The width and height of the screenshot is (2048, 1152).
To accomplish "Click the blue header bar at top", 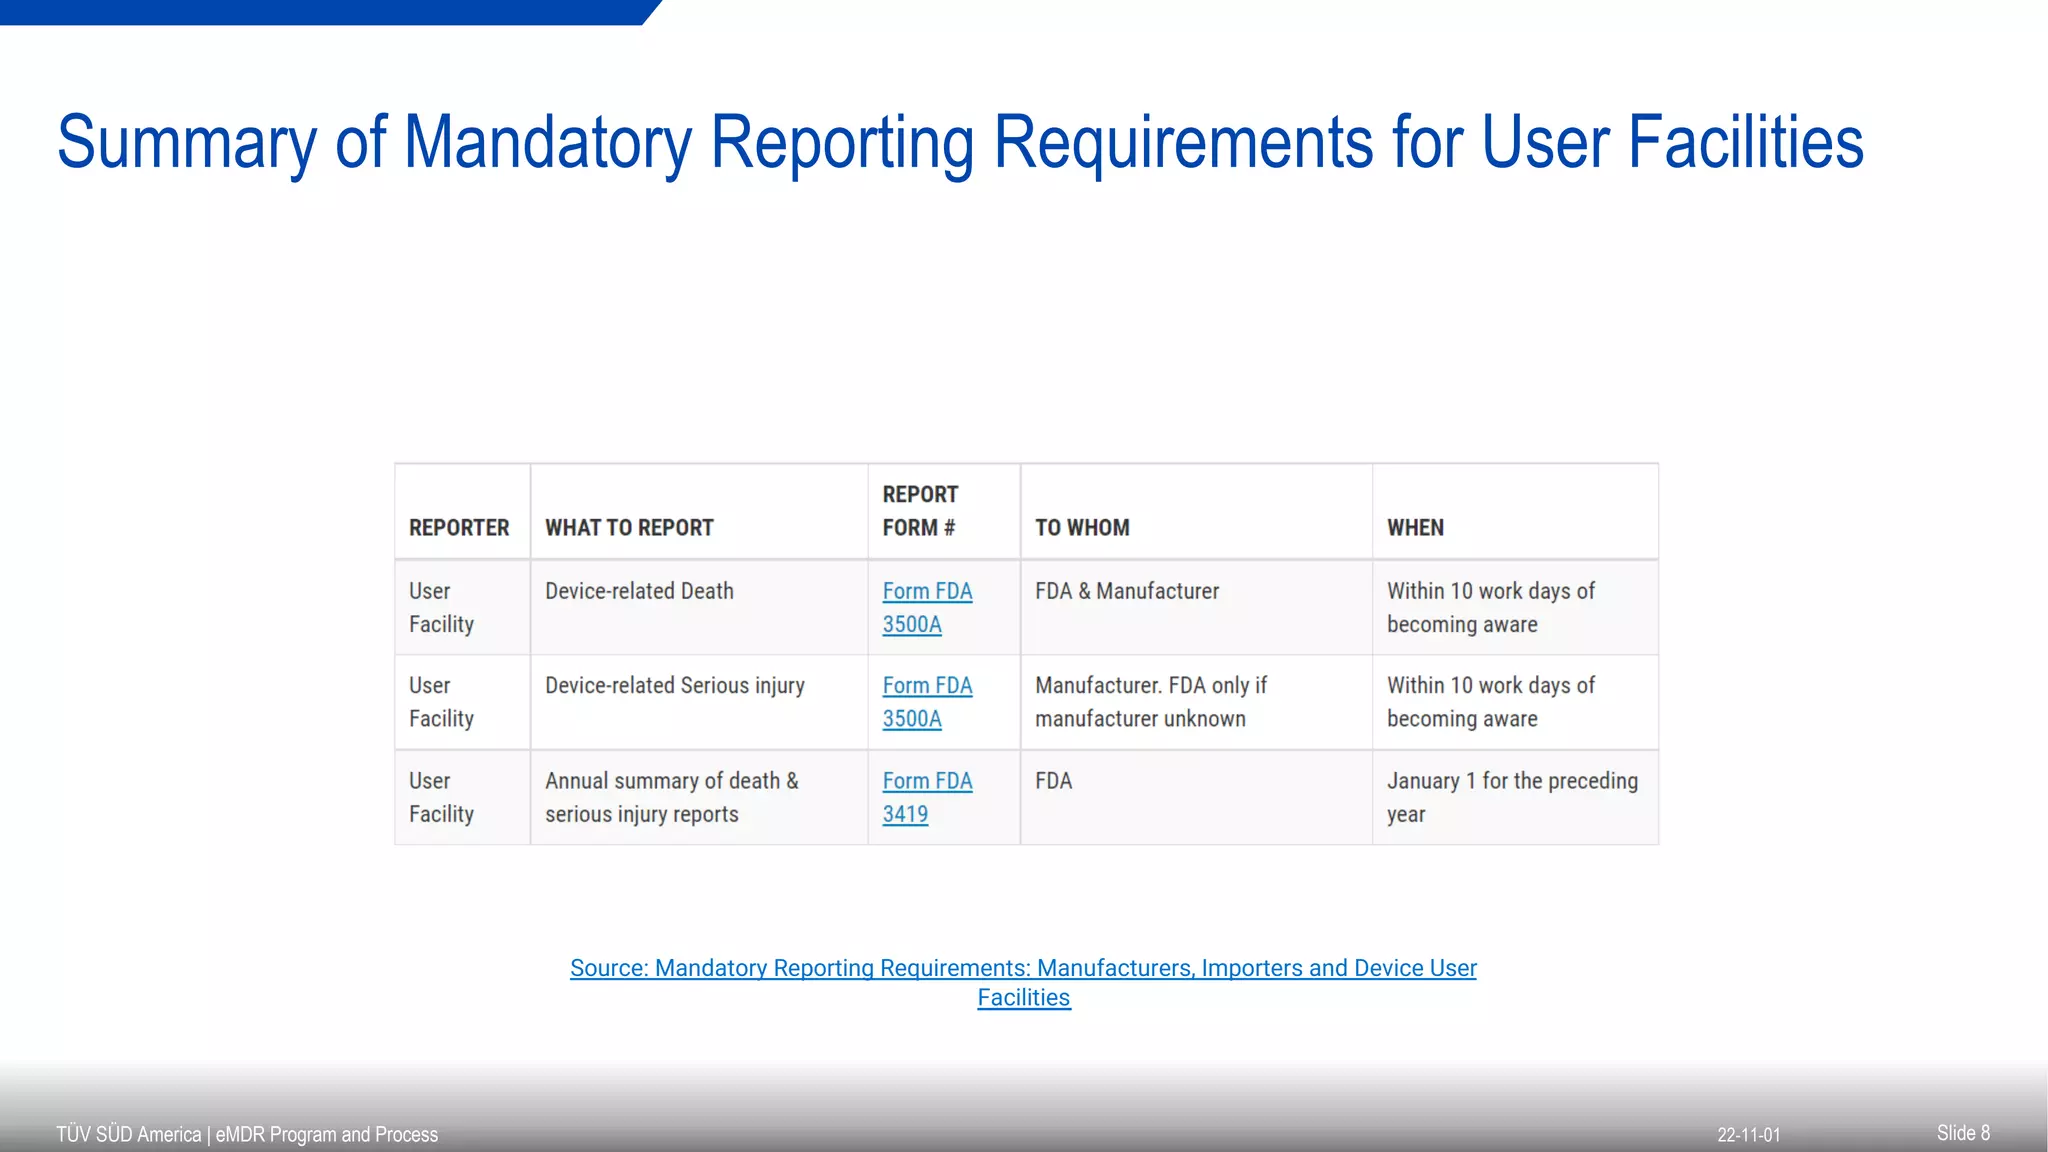I will coord(320,11).
